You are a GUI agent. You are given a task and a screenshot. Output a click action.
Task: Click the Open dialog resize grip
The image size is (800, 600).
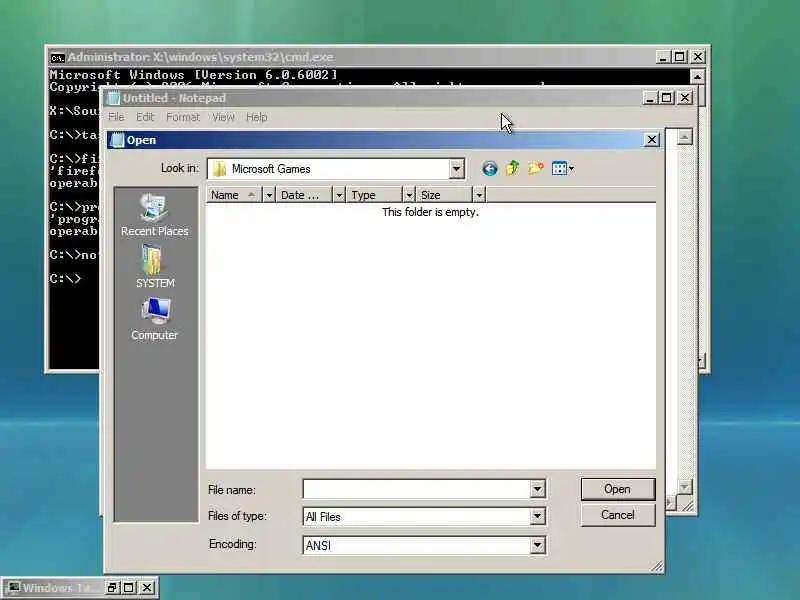click(657, 566)
